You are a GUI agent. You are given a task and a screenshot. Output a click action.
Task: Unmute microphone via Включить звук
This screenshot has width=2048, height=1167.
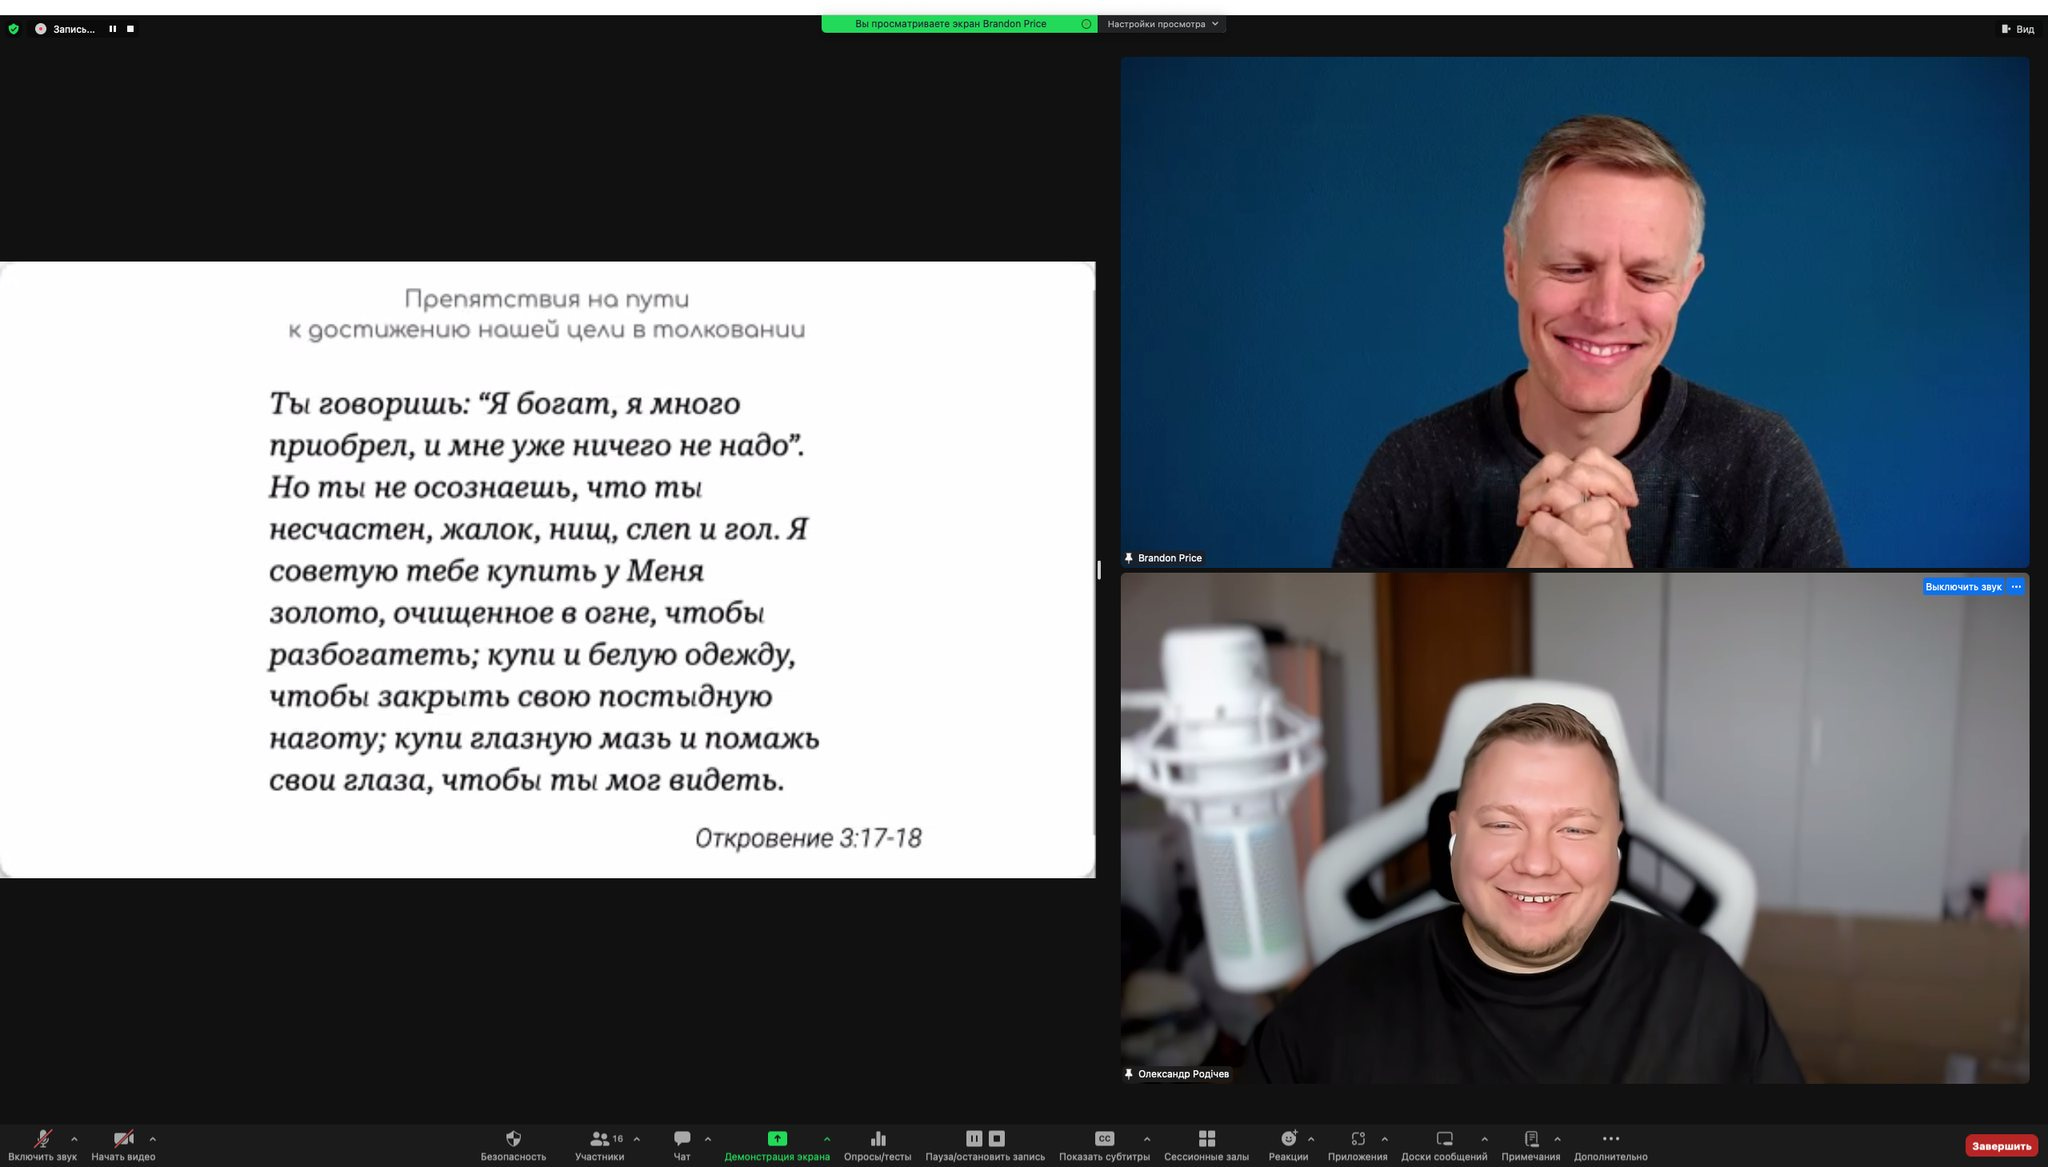(x=42, y=1139)
